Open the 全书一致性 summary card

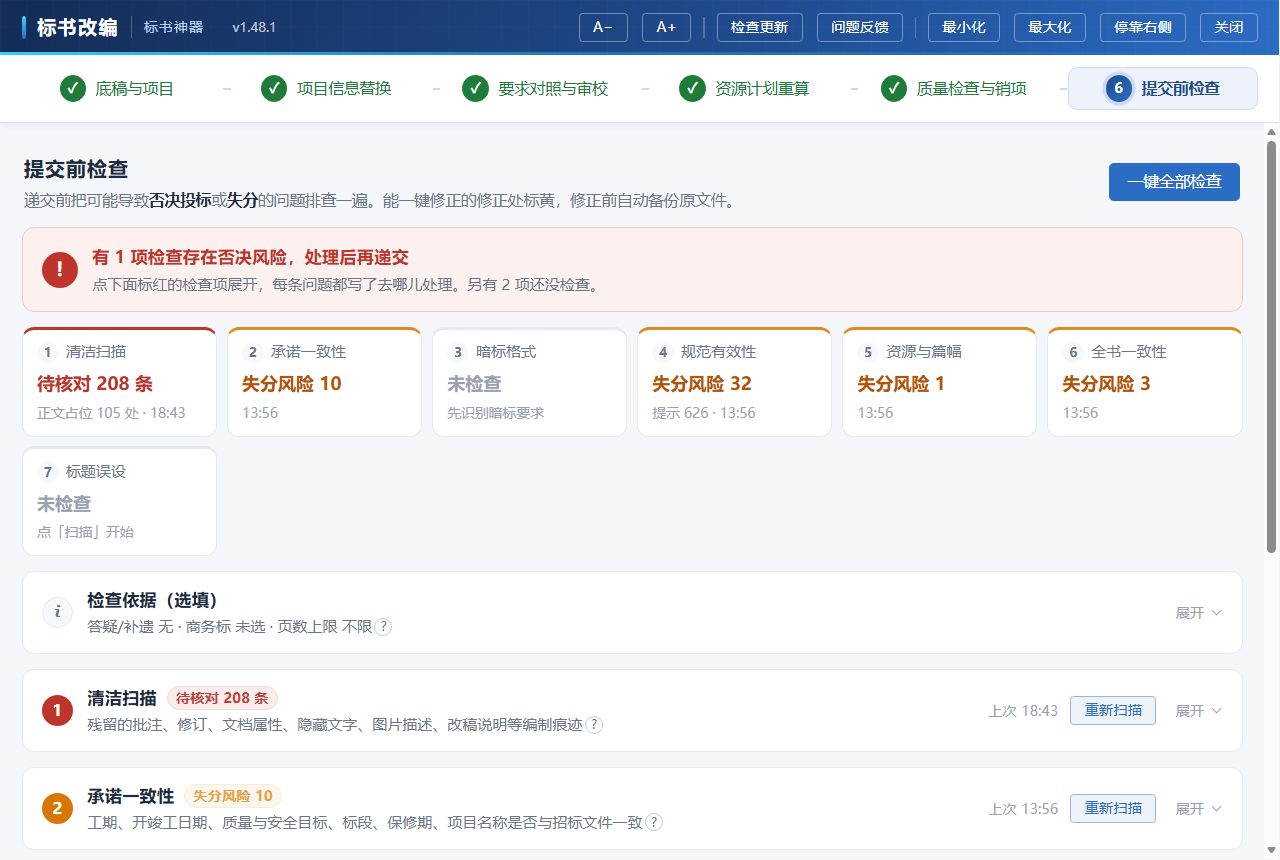click(x=1144, y=382)
